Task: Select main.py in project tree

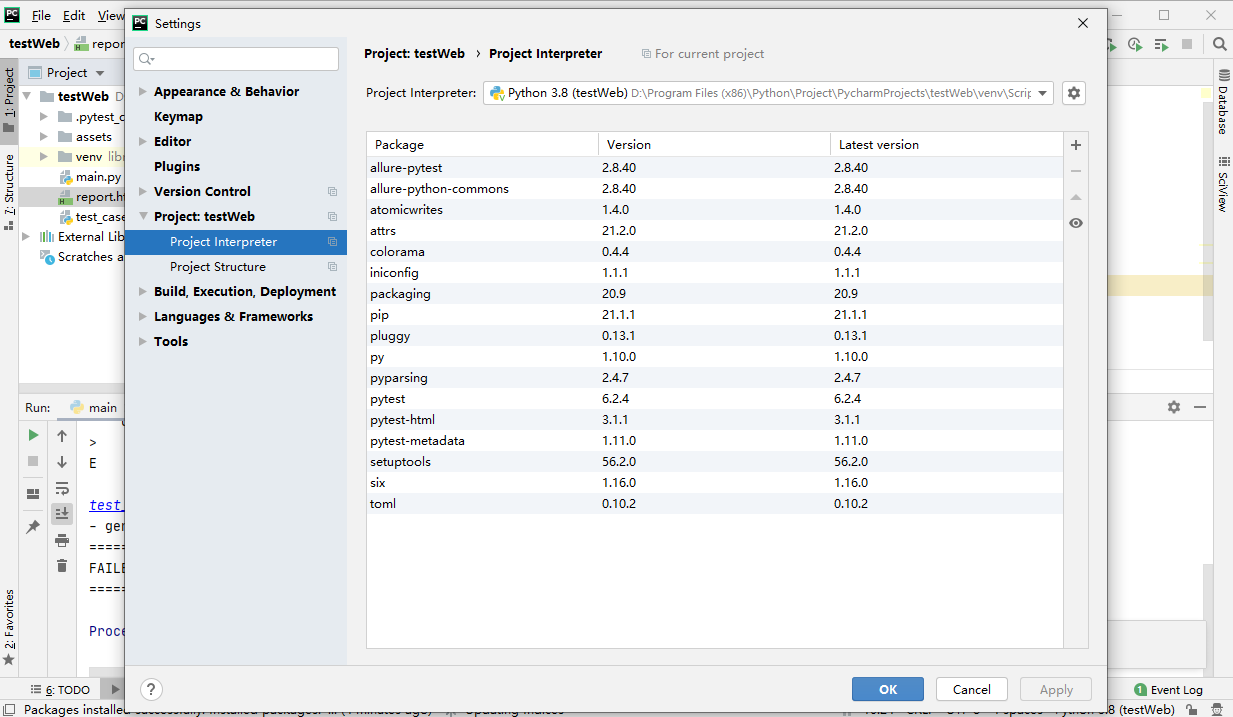Action: coord(90,177)
